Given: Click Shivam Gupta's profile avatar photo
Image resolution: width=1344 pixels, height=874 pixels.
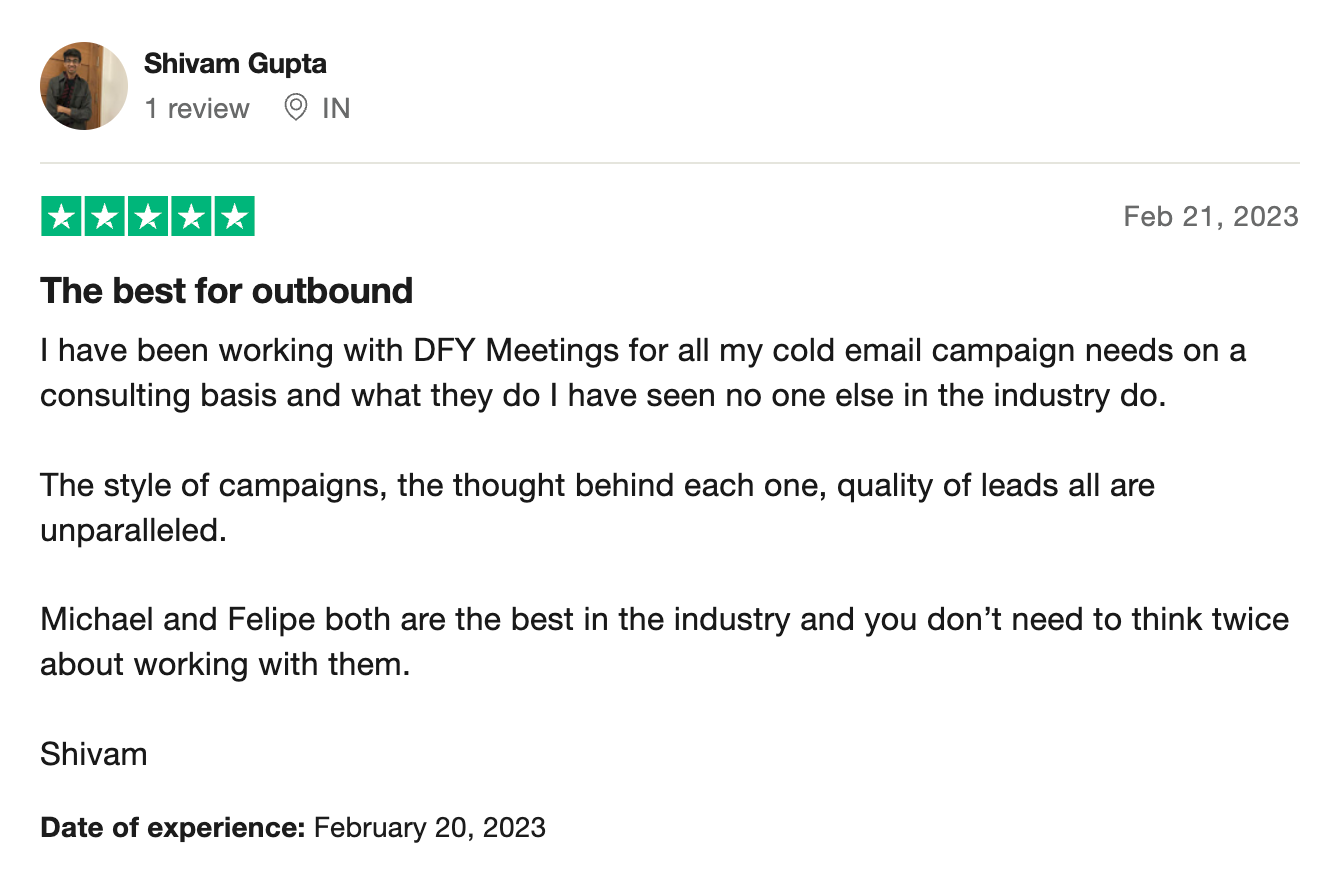Looking at the screenshot, I should tap(84, 86).
